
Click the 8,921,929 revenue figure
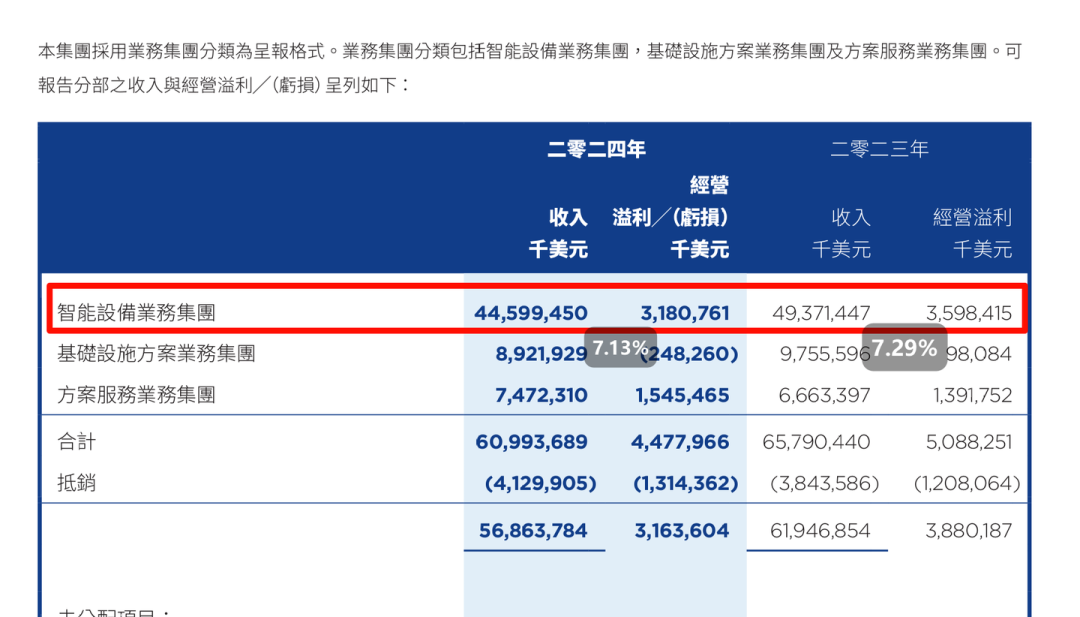(541, 354)
